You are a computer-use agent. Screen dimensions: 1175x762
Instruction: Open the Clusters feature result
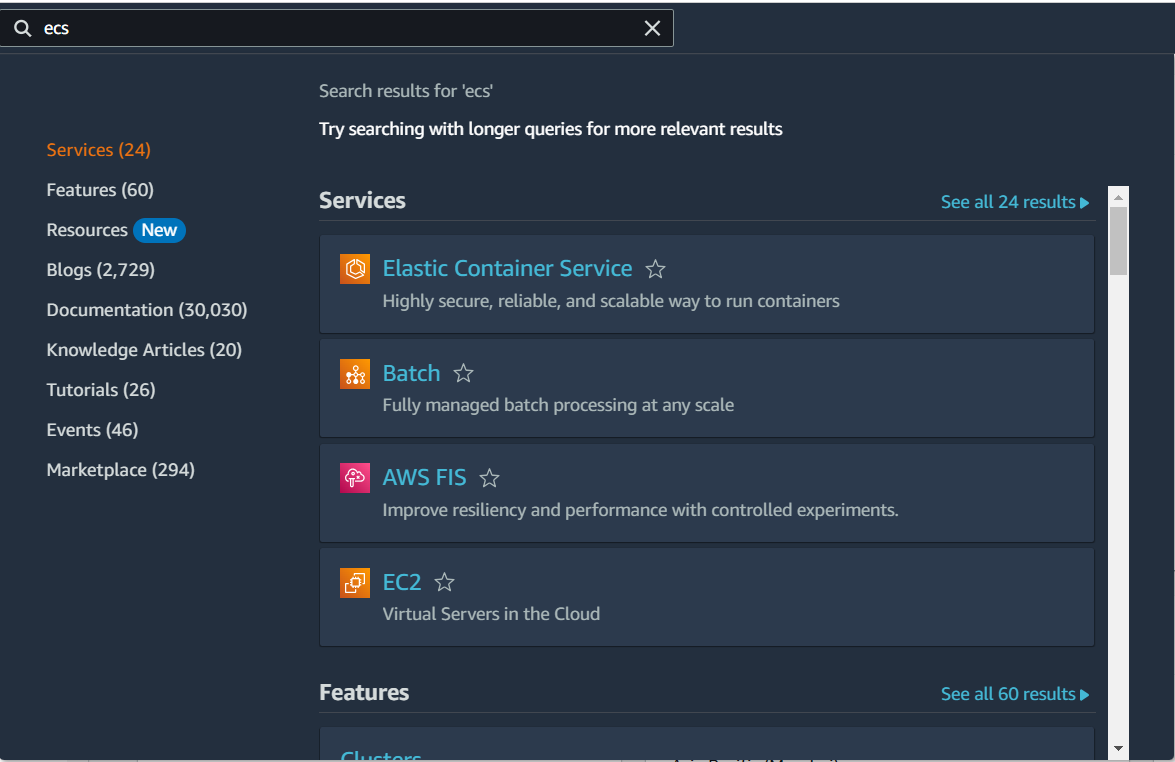coord(380,755)
